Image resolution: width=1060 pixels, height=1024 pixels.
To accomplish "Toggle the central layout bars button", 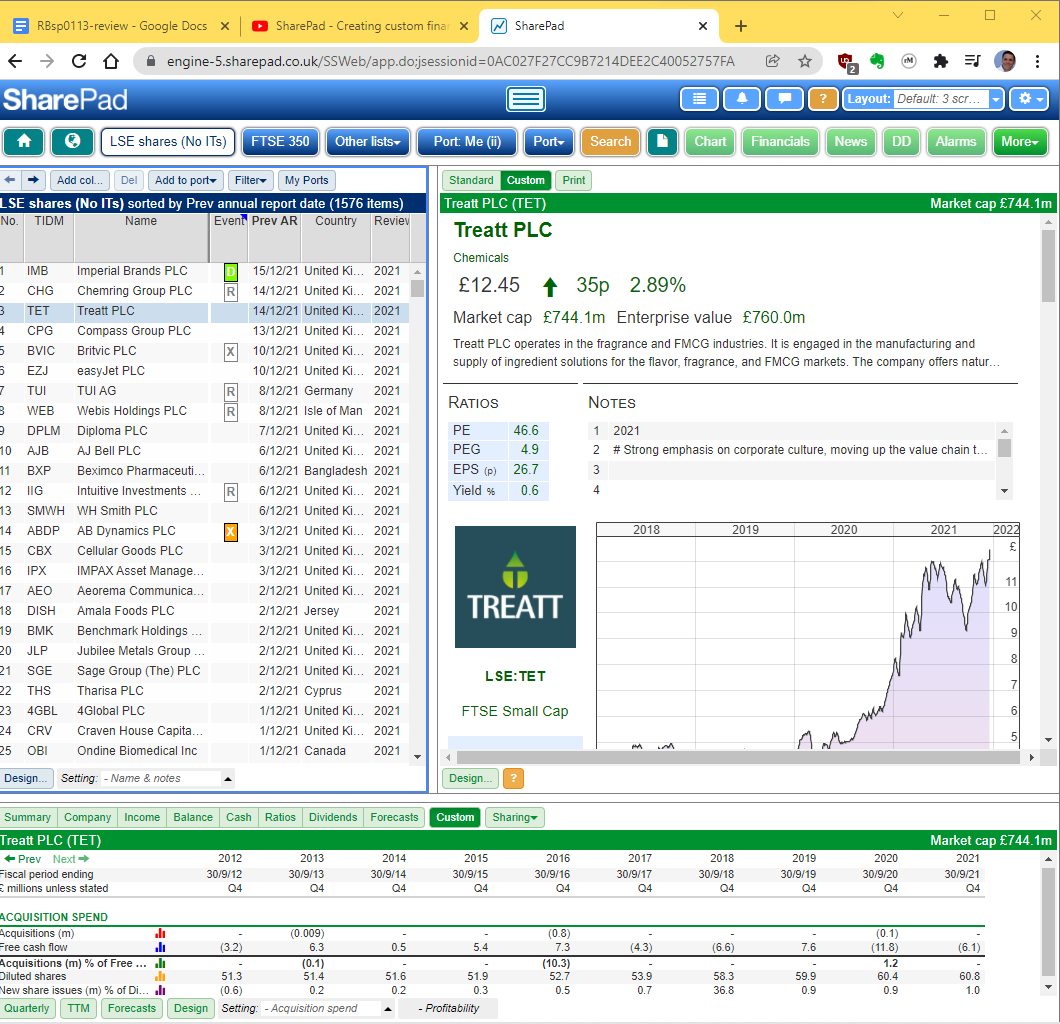I will (526, 99).
